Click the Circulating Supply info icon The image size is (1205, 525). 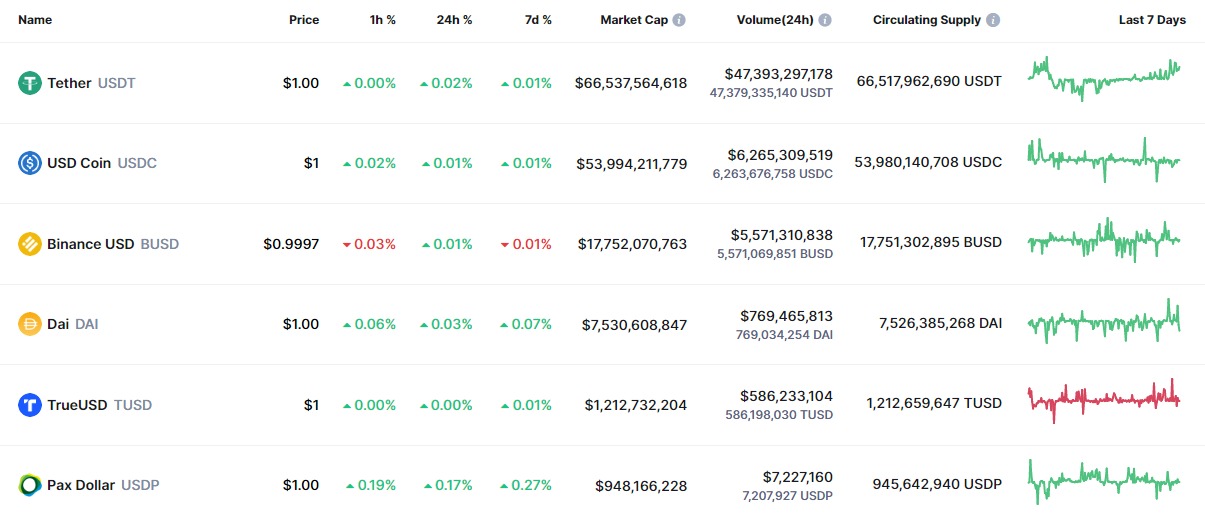pos(993,20)
